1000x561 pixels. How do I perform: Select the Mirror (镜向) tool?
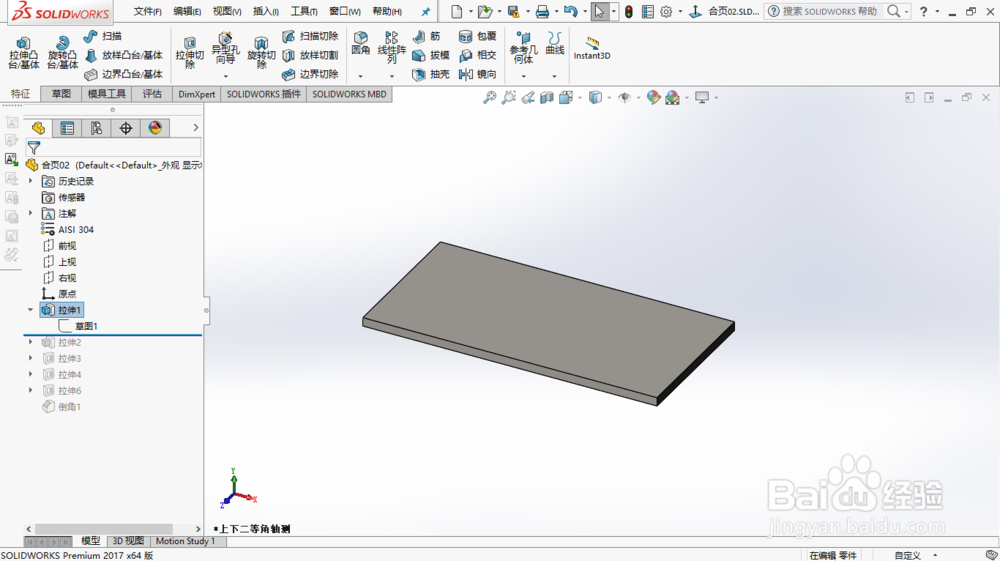coord(478,75)
